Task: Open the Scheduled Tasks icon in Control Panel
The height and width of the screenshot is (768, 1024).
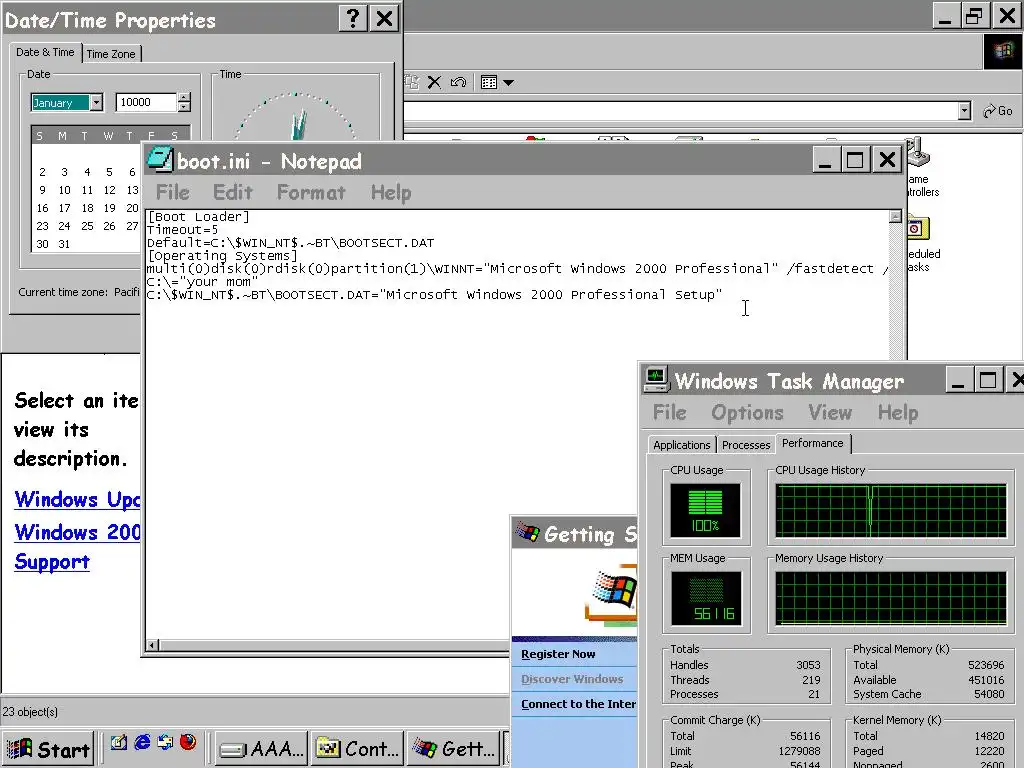Action: [918, 229]
